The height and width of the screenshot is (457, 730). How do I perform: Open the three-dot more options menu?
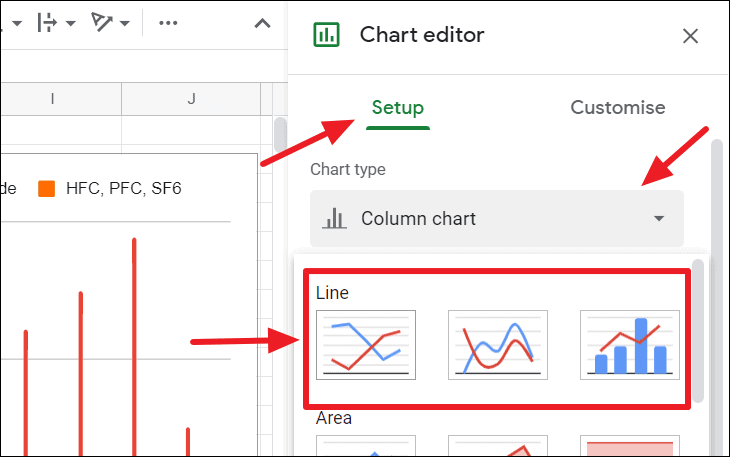coord(168,22)
